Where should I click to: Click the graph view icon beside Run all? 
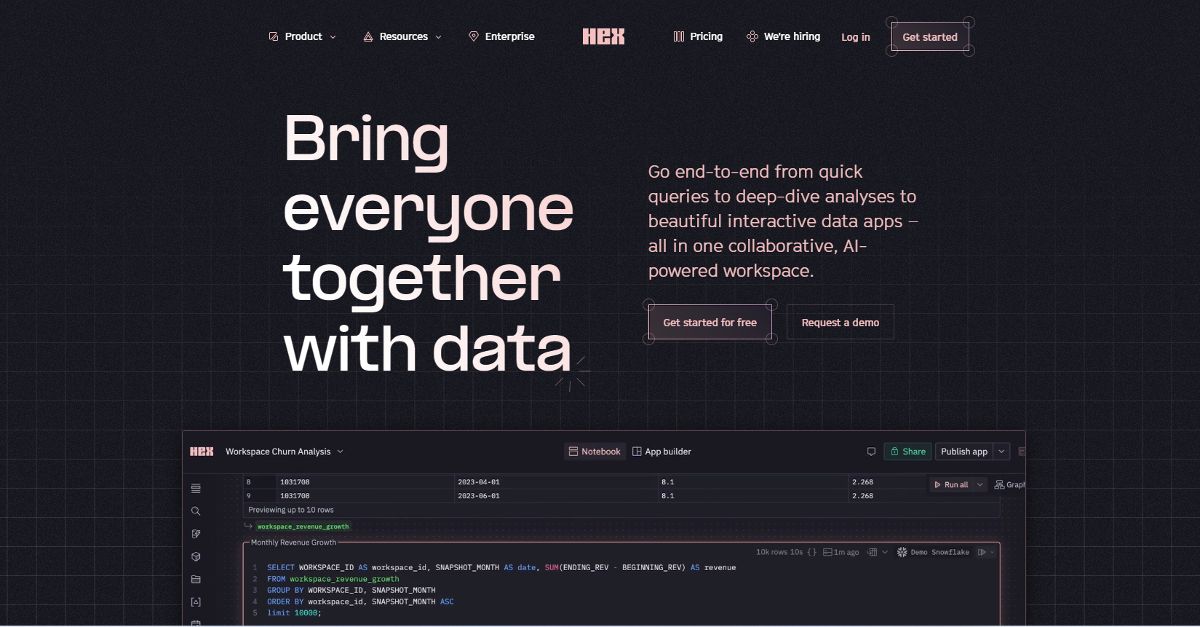[x=1000, y=484]
